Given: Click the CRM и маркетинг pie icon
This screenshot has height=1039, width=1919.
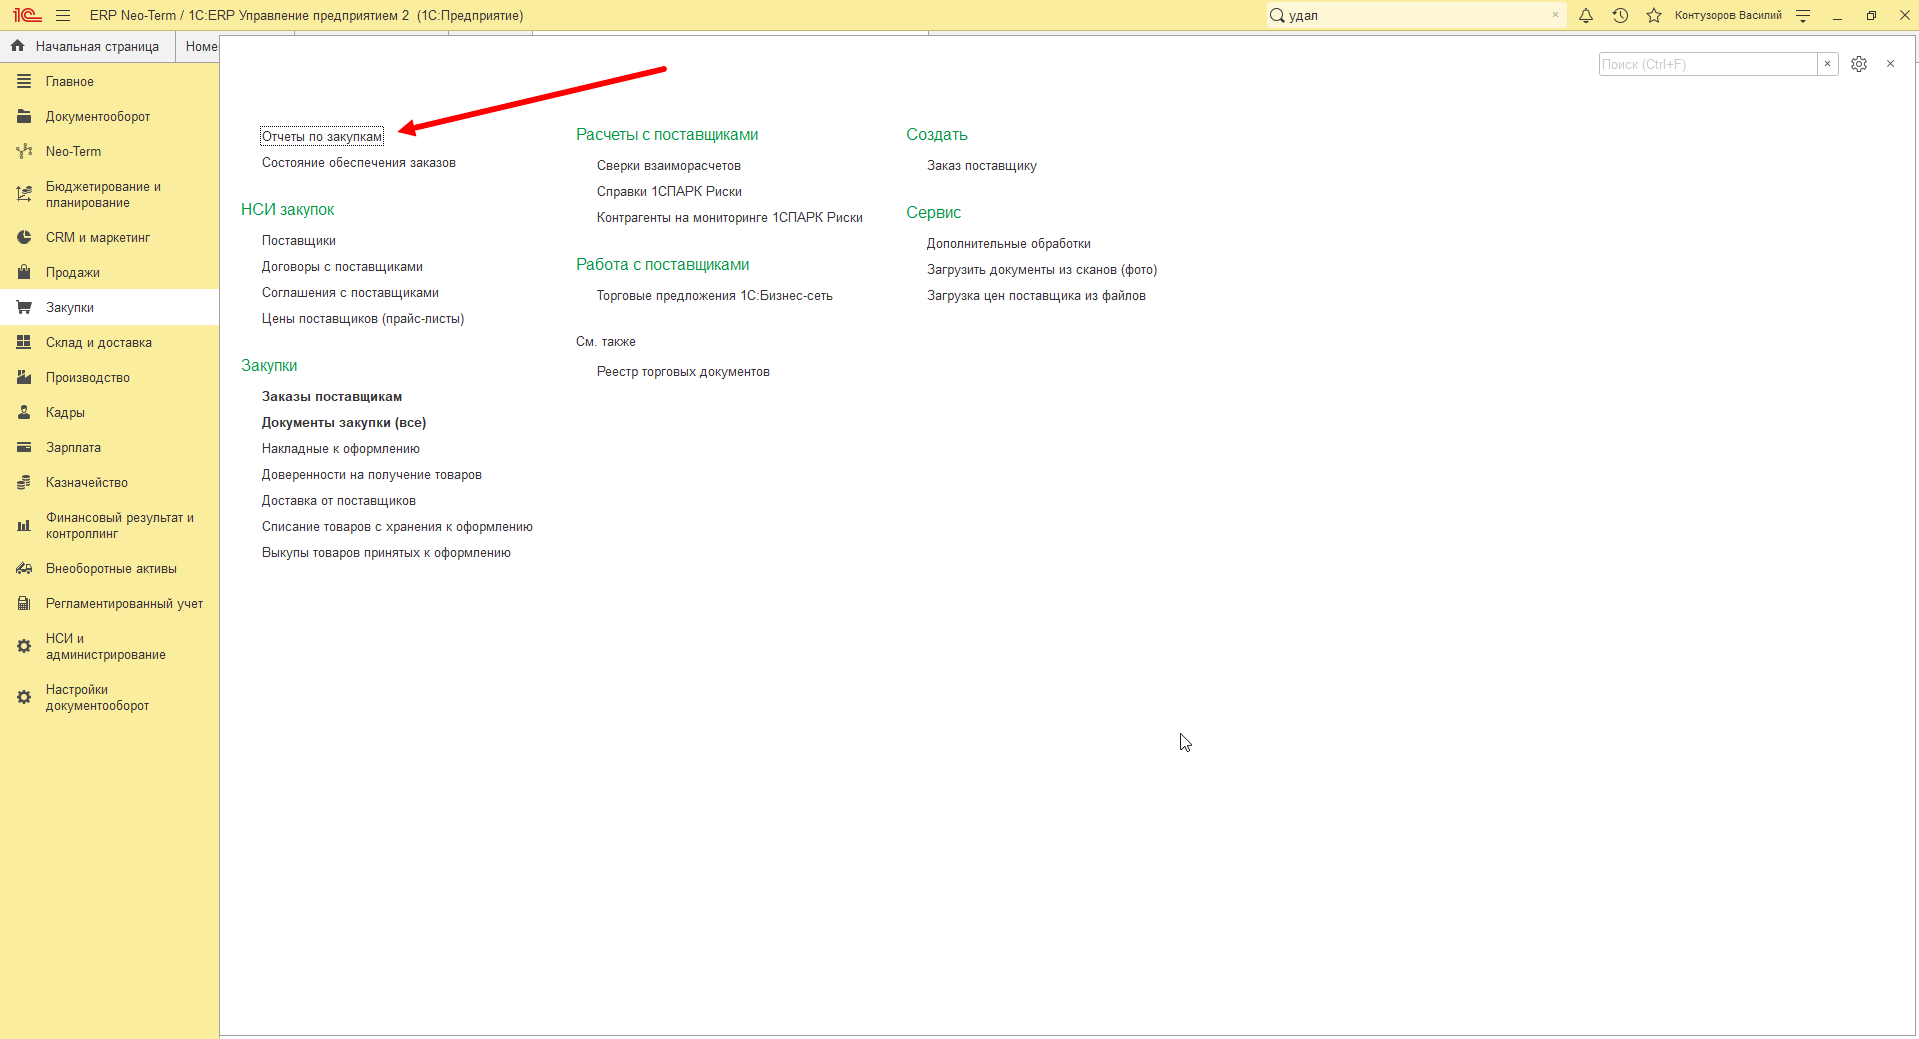Looking at the screenshot, I should point(24,237).
